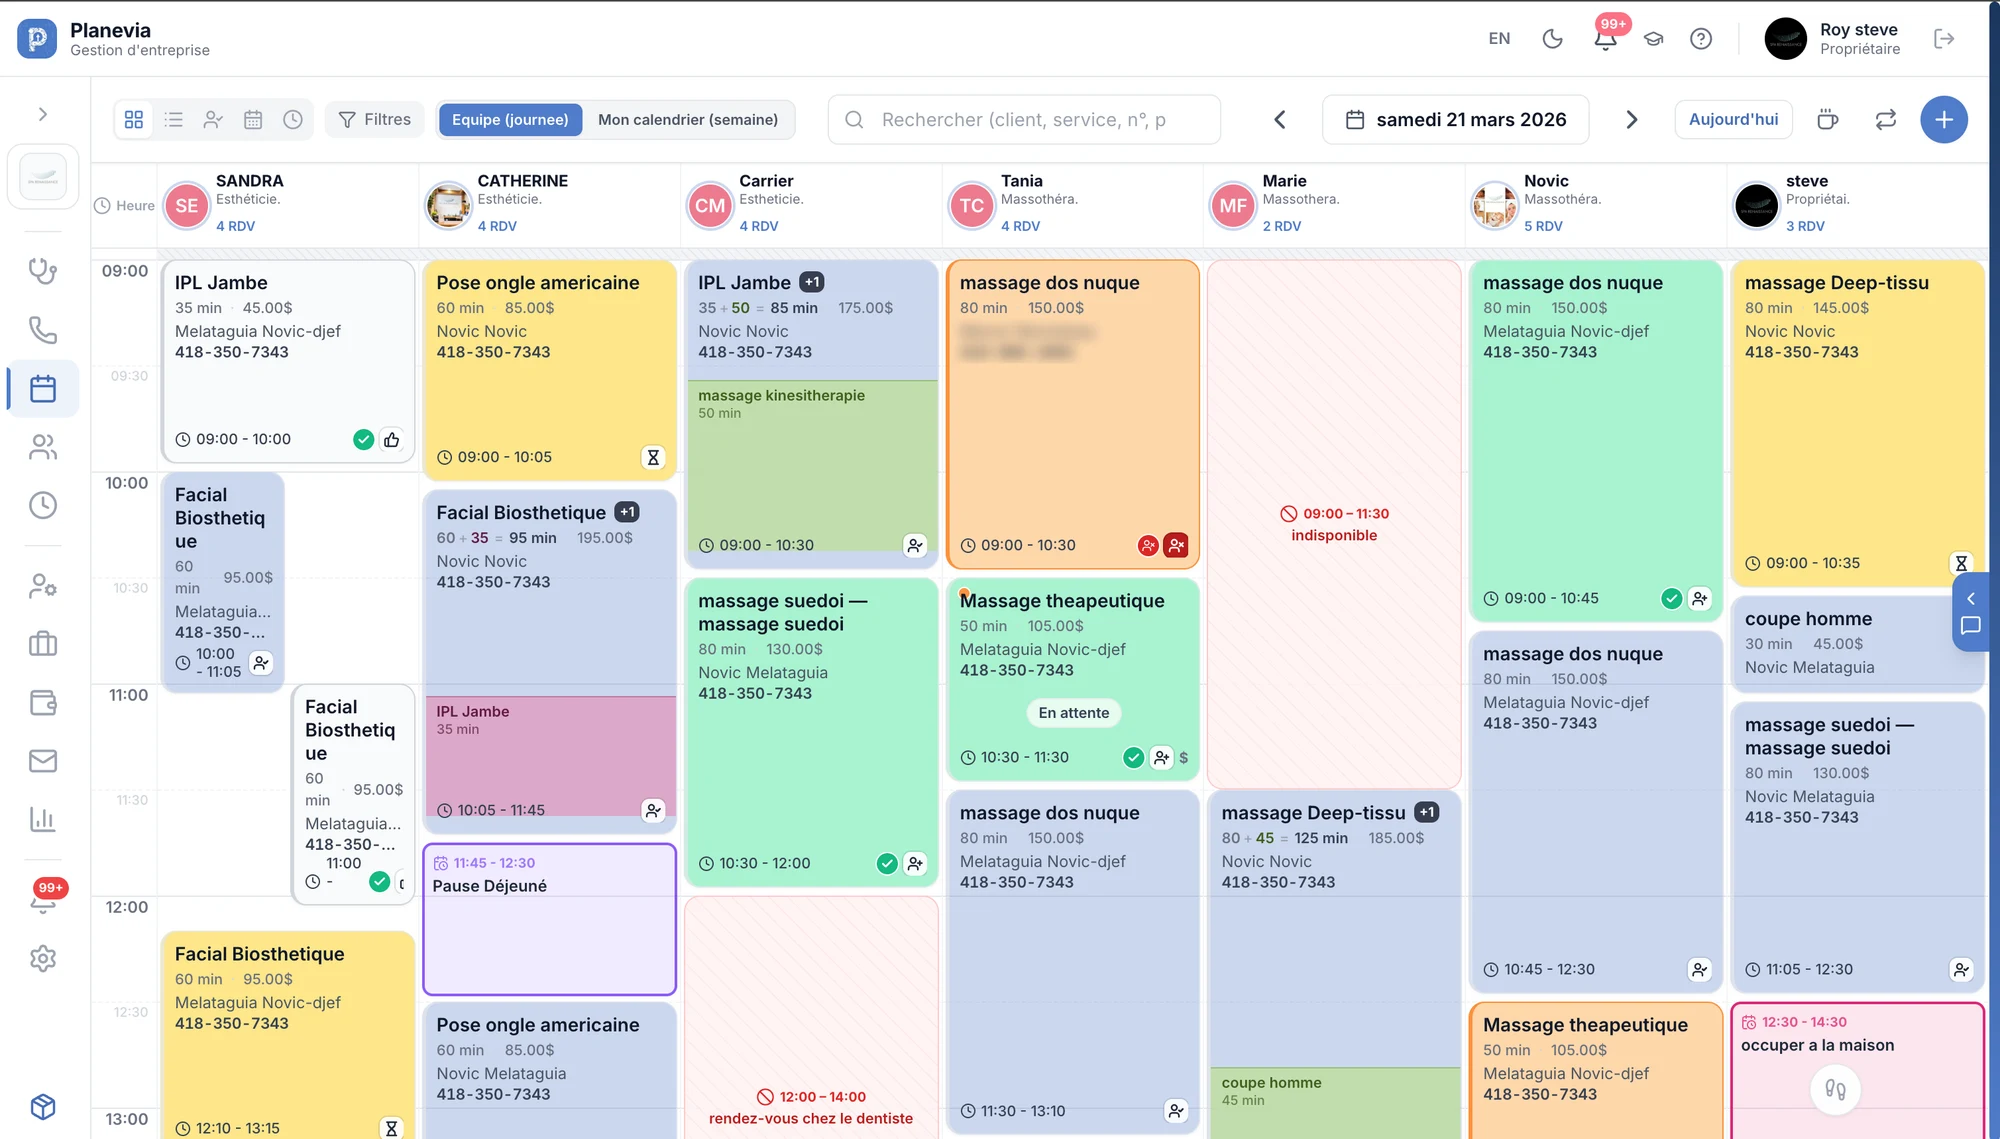Jump to Aujourd'hui
The height and width of the screenshot is (1139, 2000).
tap(1733, 120)
